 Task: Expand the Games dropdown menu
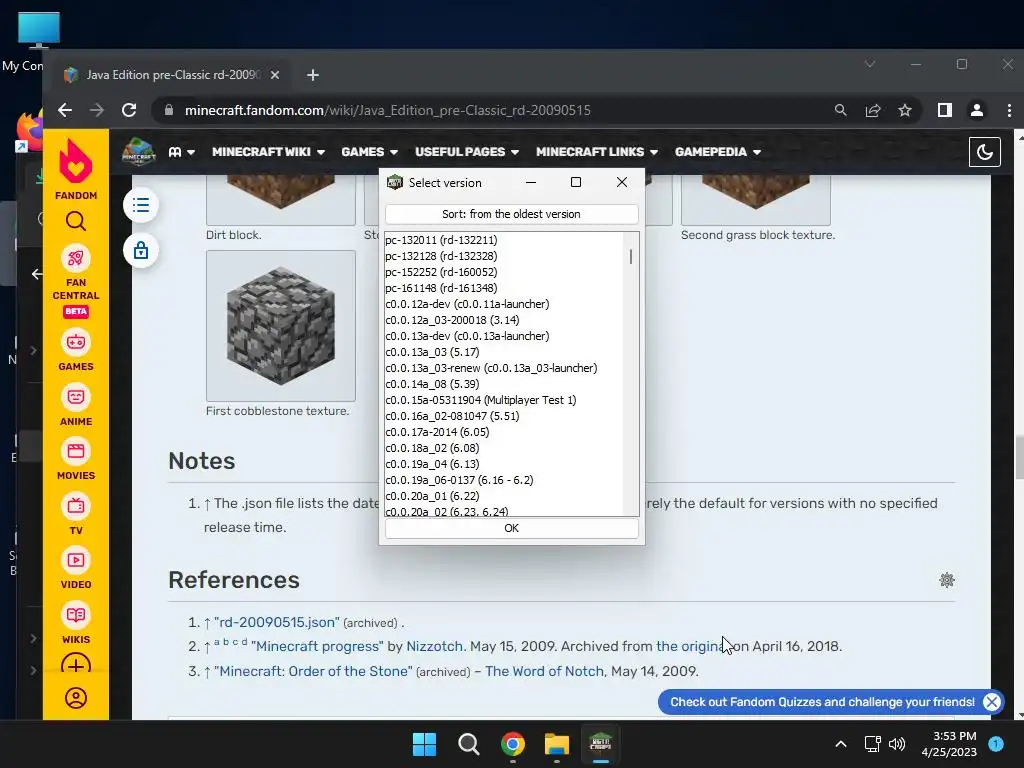point(370,152)
